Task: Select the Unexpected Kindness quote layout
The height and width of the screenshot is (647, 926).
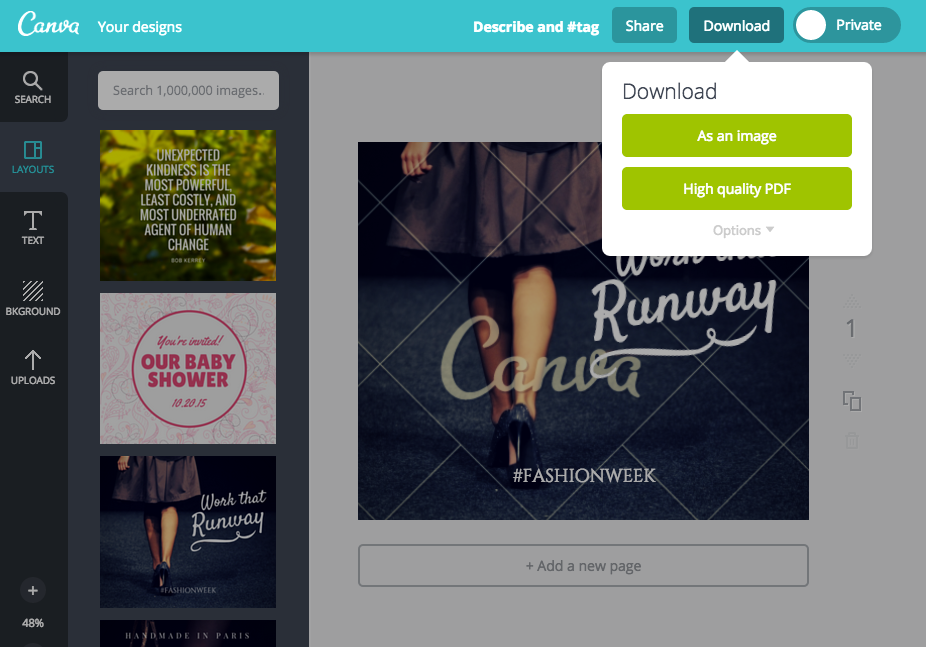Action: (x=188, y=205)
